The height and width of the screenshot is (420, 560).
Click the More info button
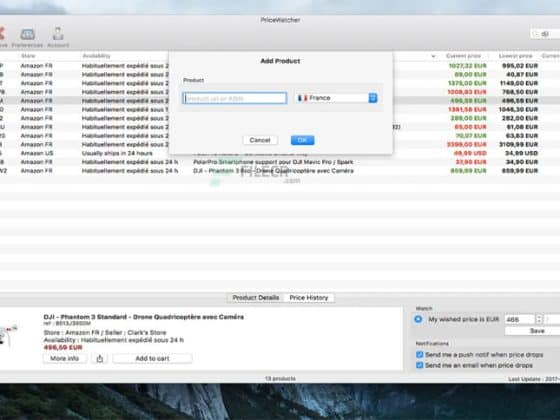pyautogui.click(x=65, y=358)
